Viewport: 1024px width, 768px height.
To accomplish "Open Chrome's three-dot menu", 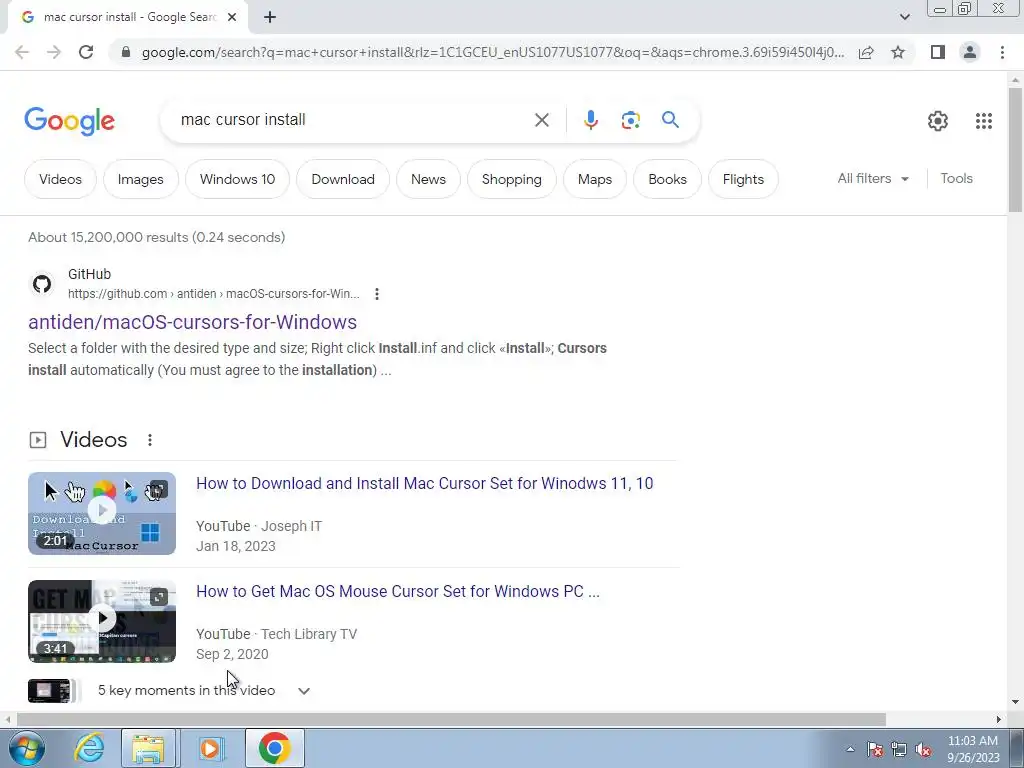I will pyautogui.click(x=1002, y=52).
